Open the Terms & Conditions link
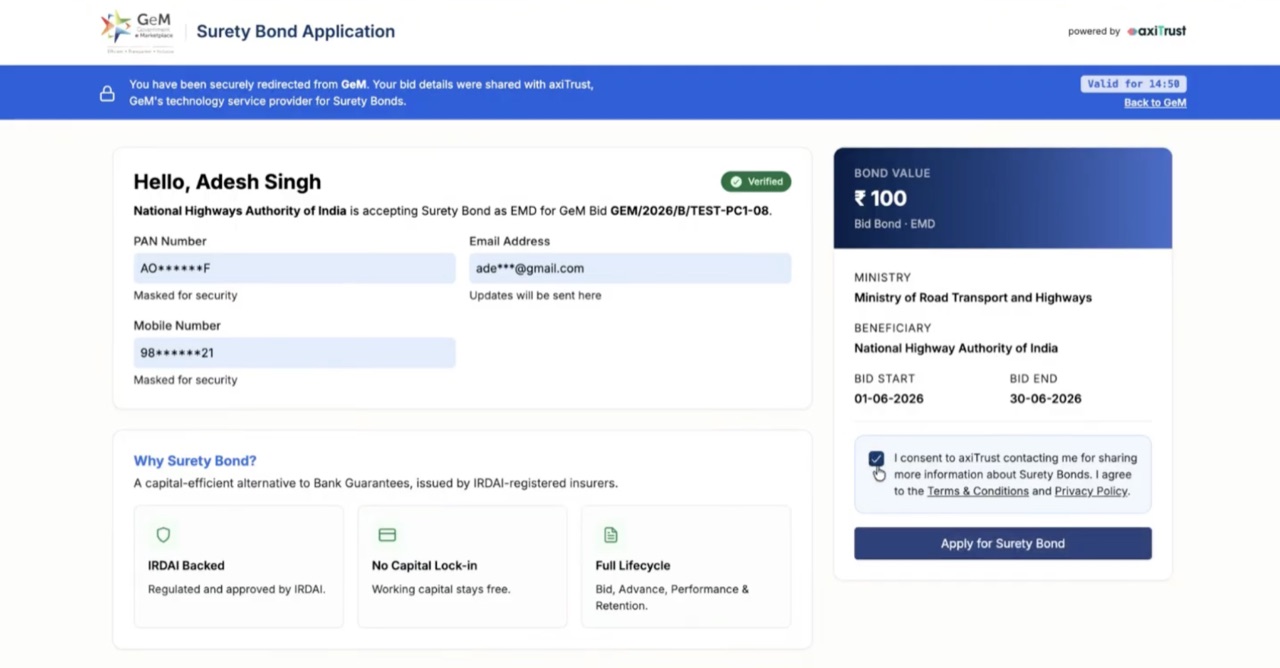1280x668 pixels. [978, 491]
